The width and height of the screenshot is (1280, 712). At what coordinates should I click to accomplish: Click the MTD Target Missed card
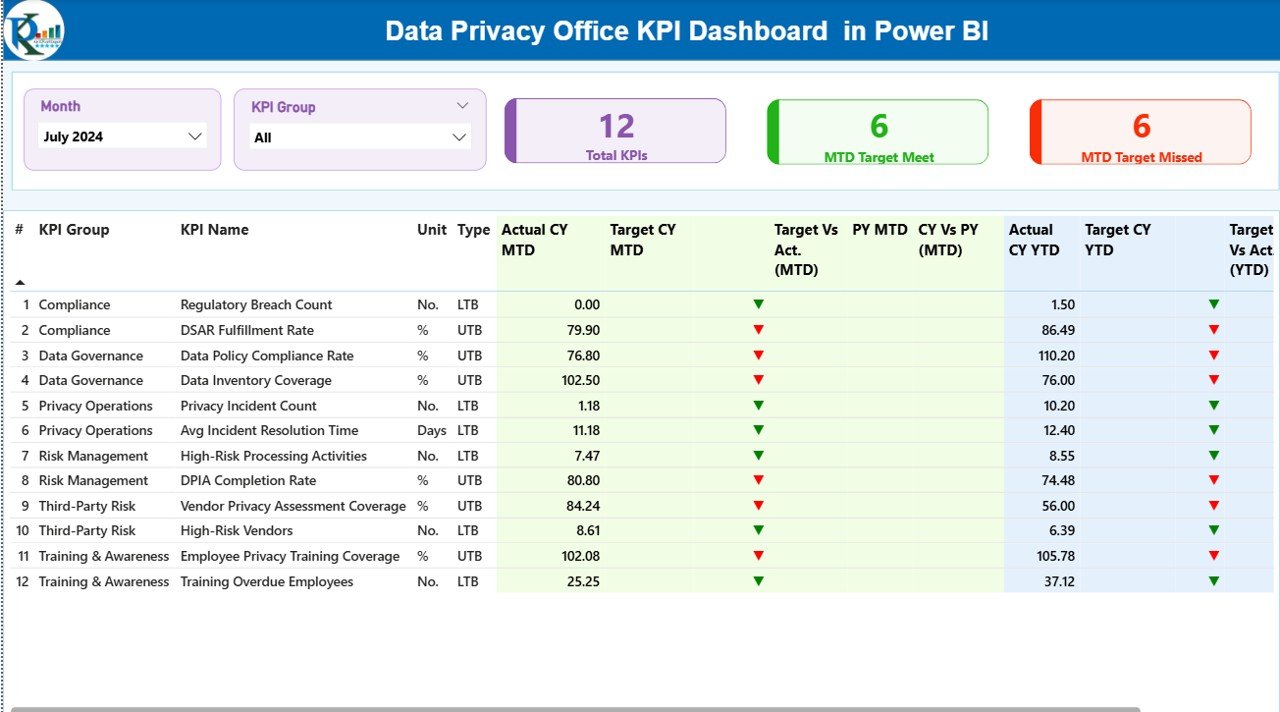pyautogui.click(x=1139, y=131)
